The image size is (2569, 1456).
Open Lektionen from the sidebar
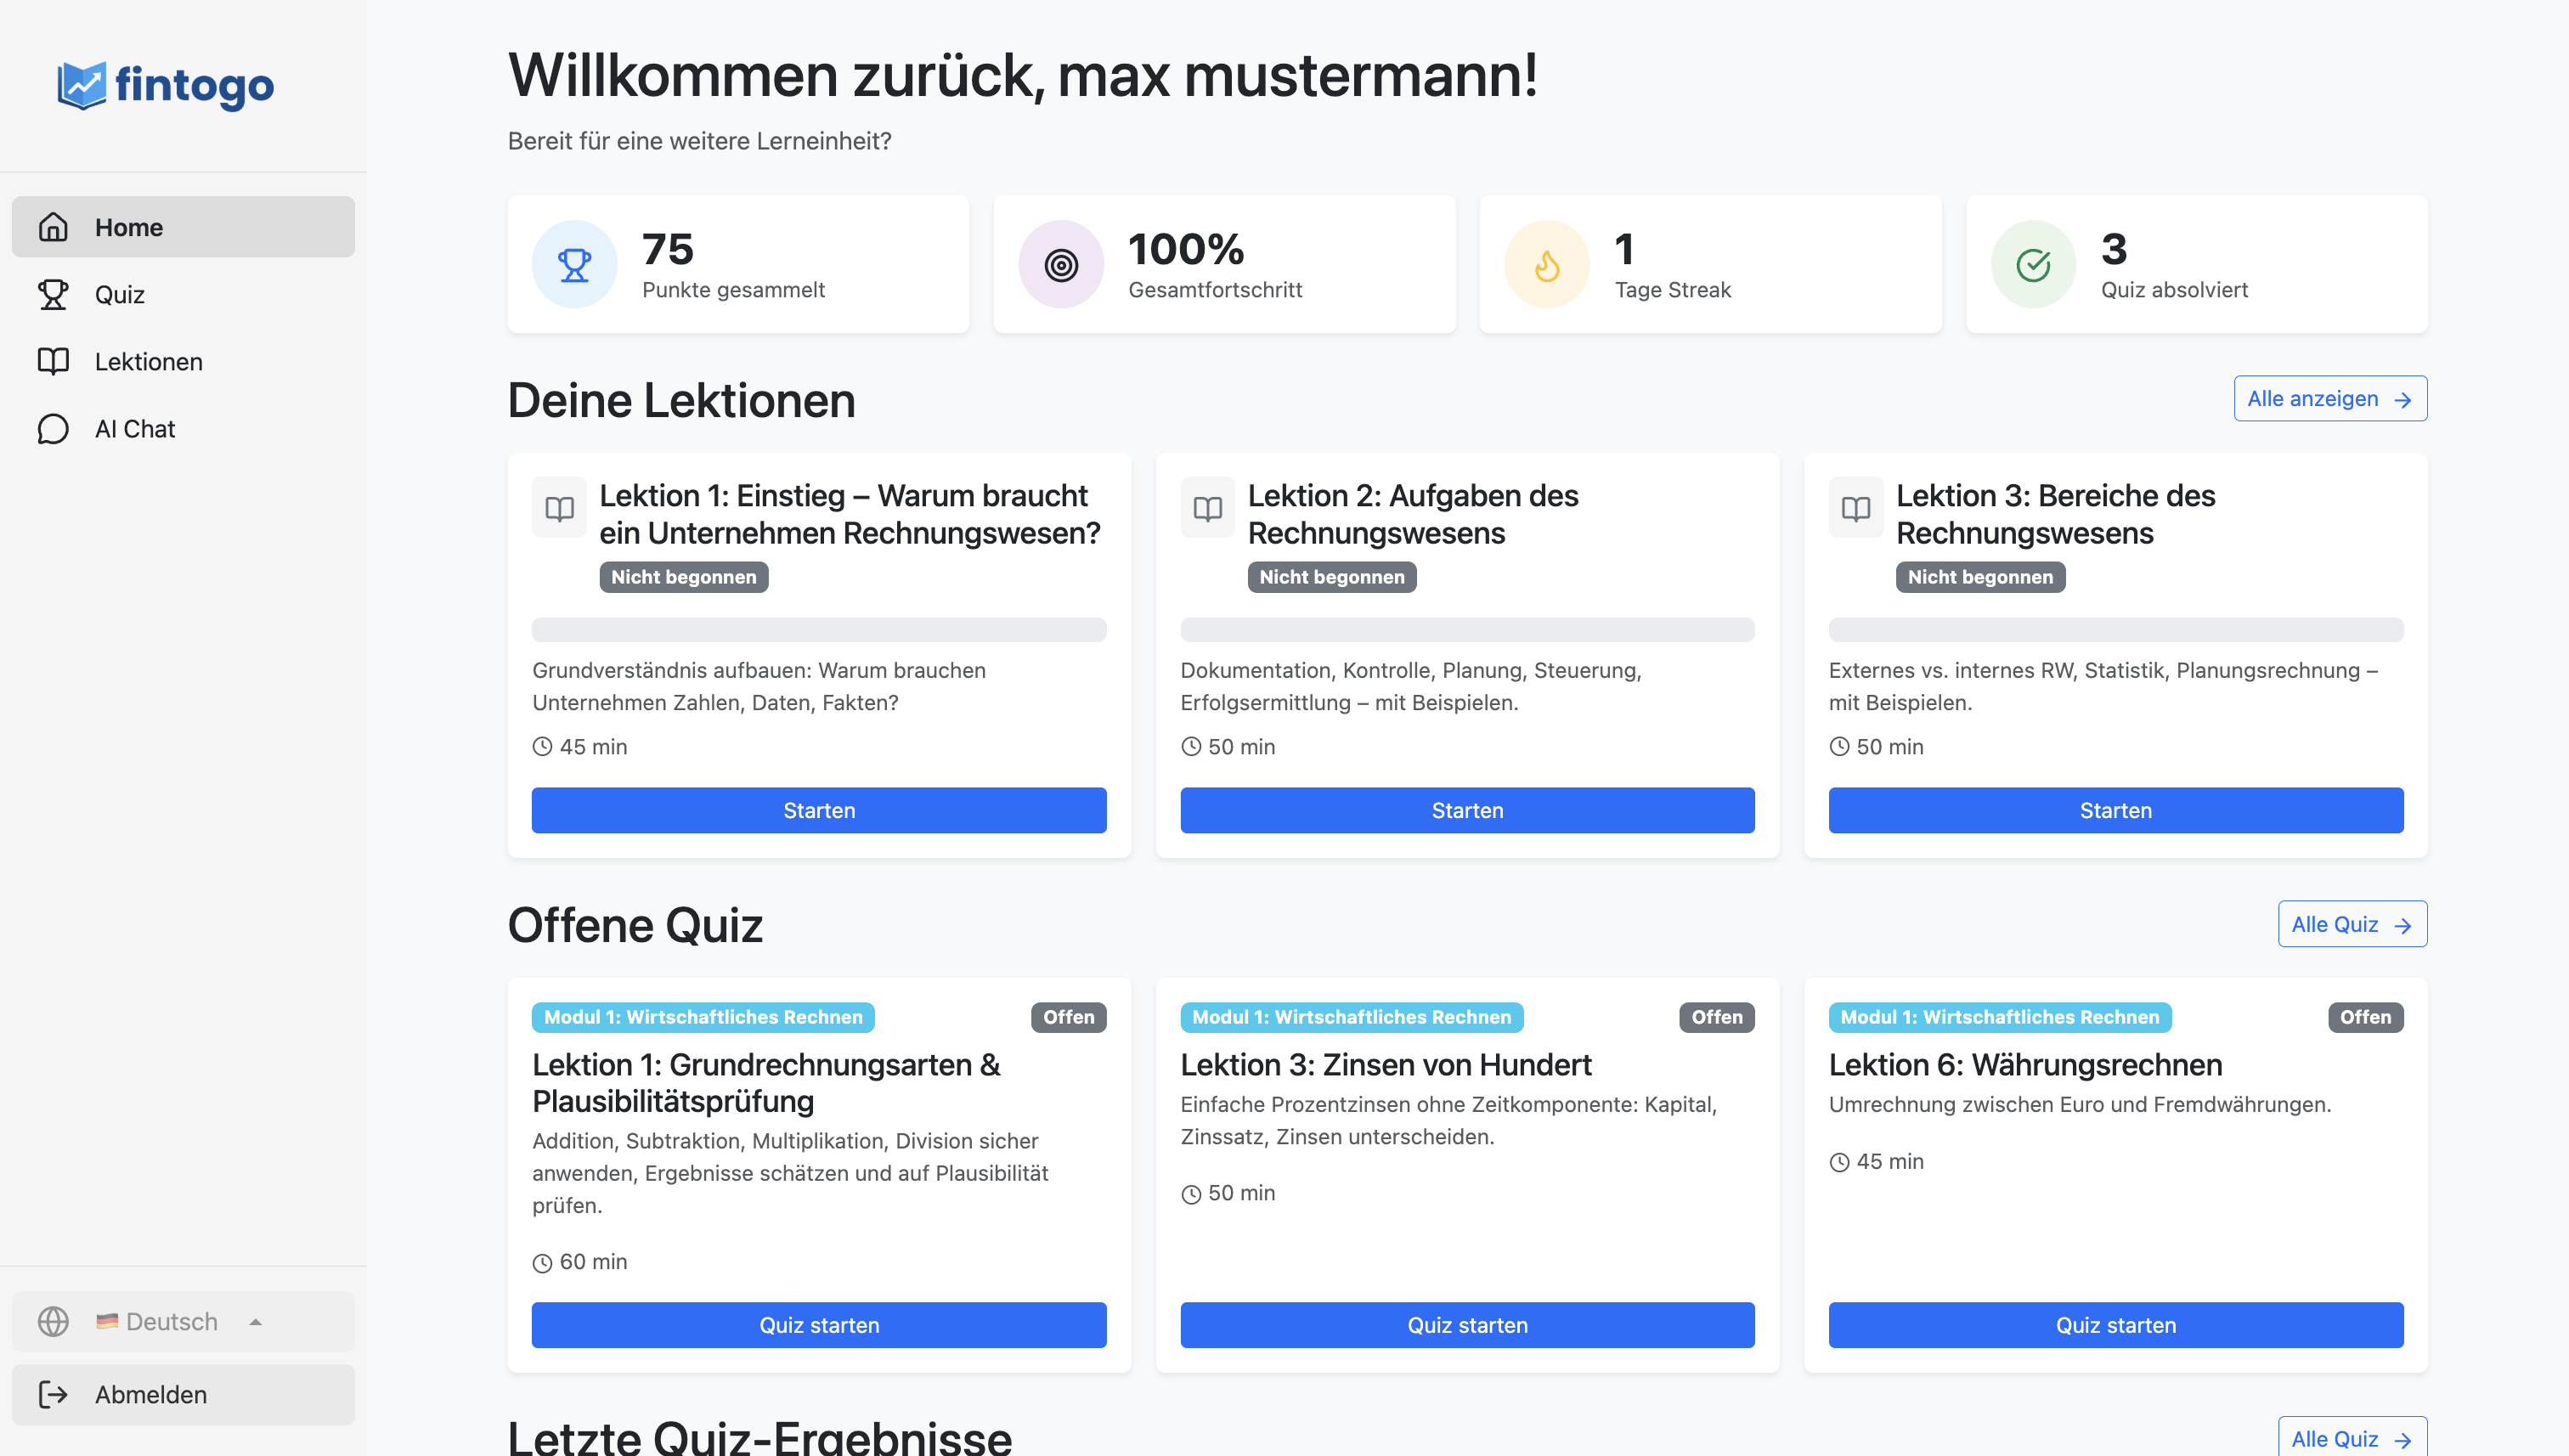pyautogui.click(x=148, y=361)
